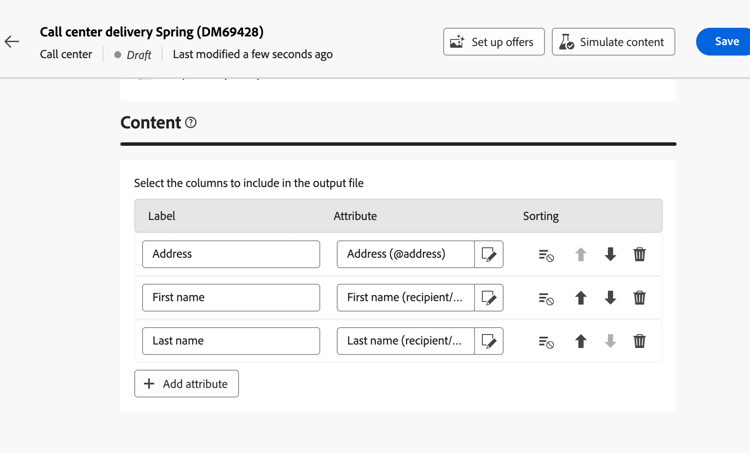Delete the Address row
The image size is (750, 453).
click(640, 254)
